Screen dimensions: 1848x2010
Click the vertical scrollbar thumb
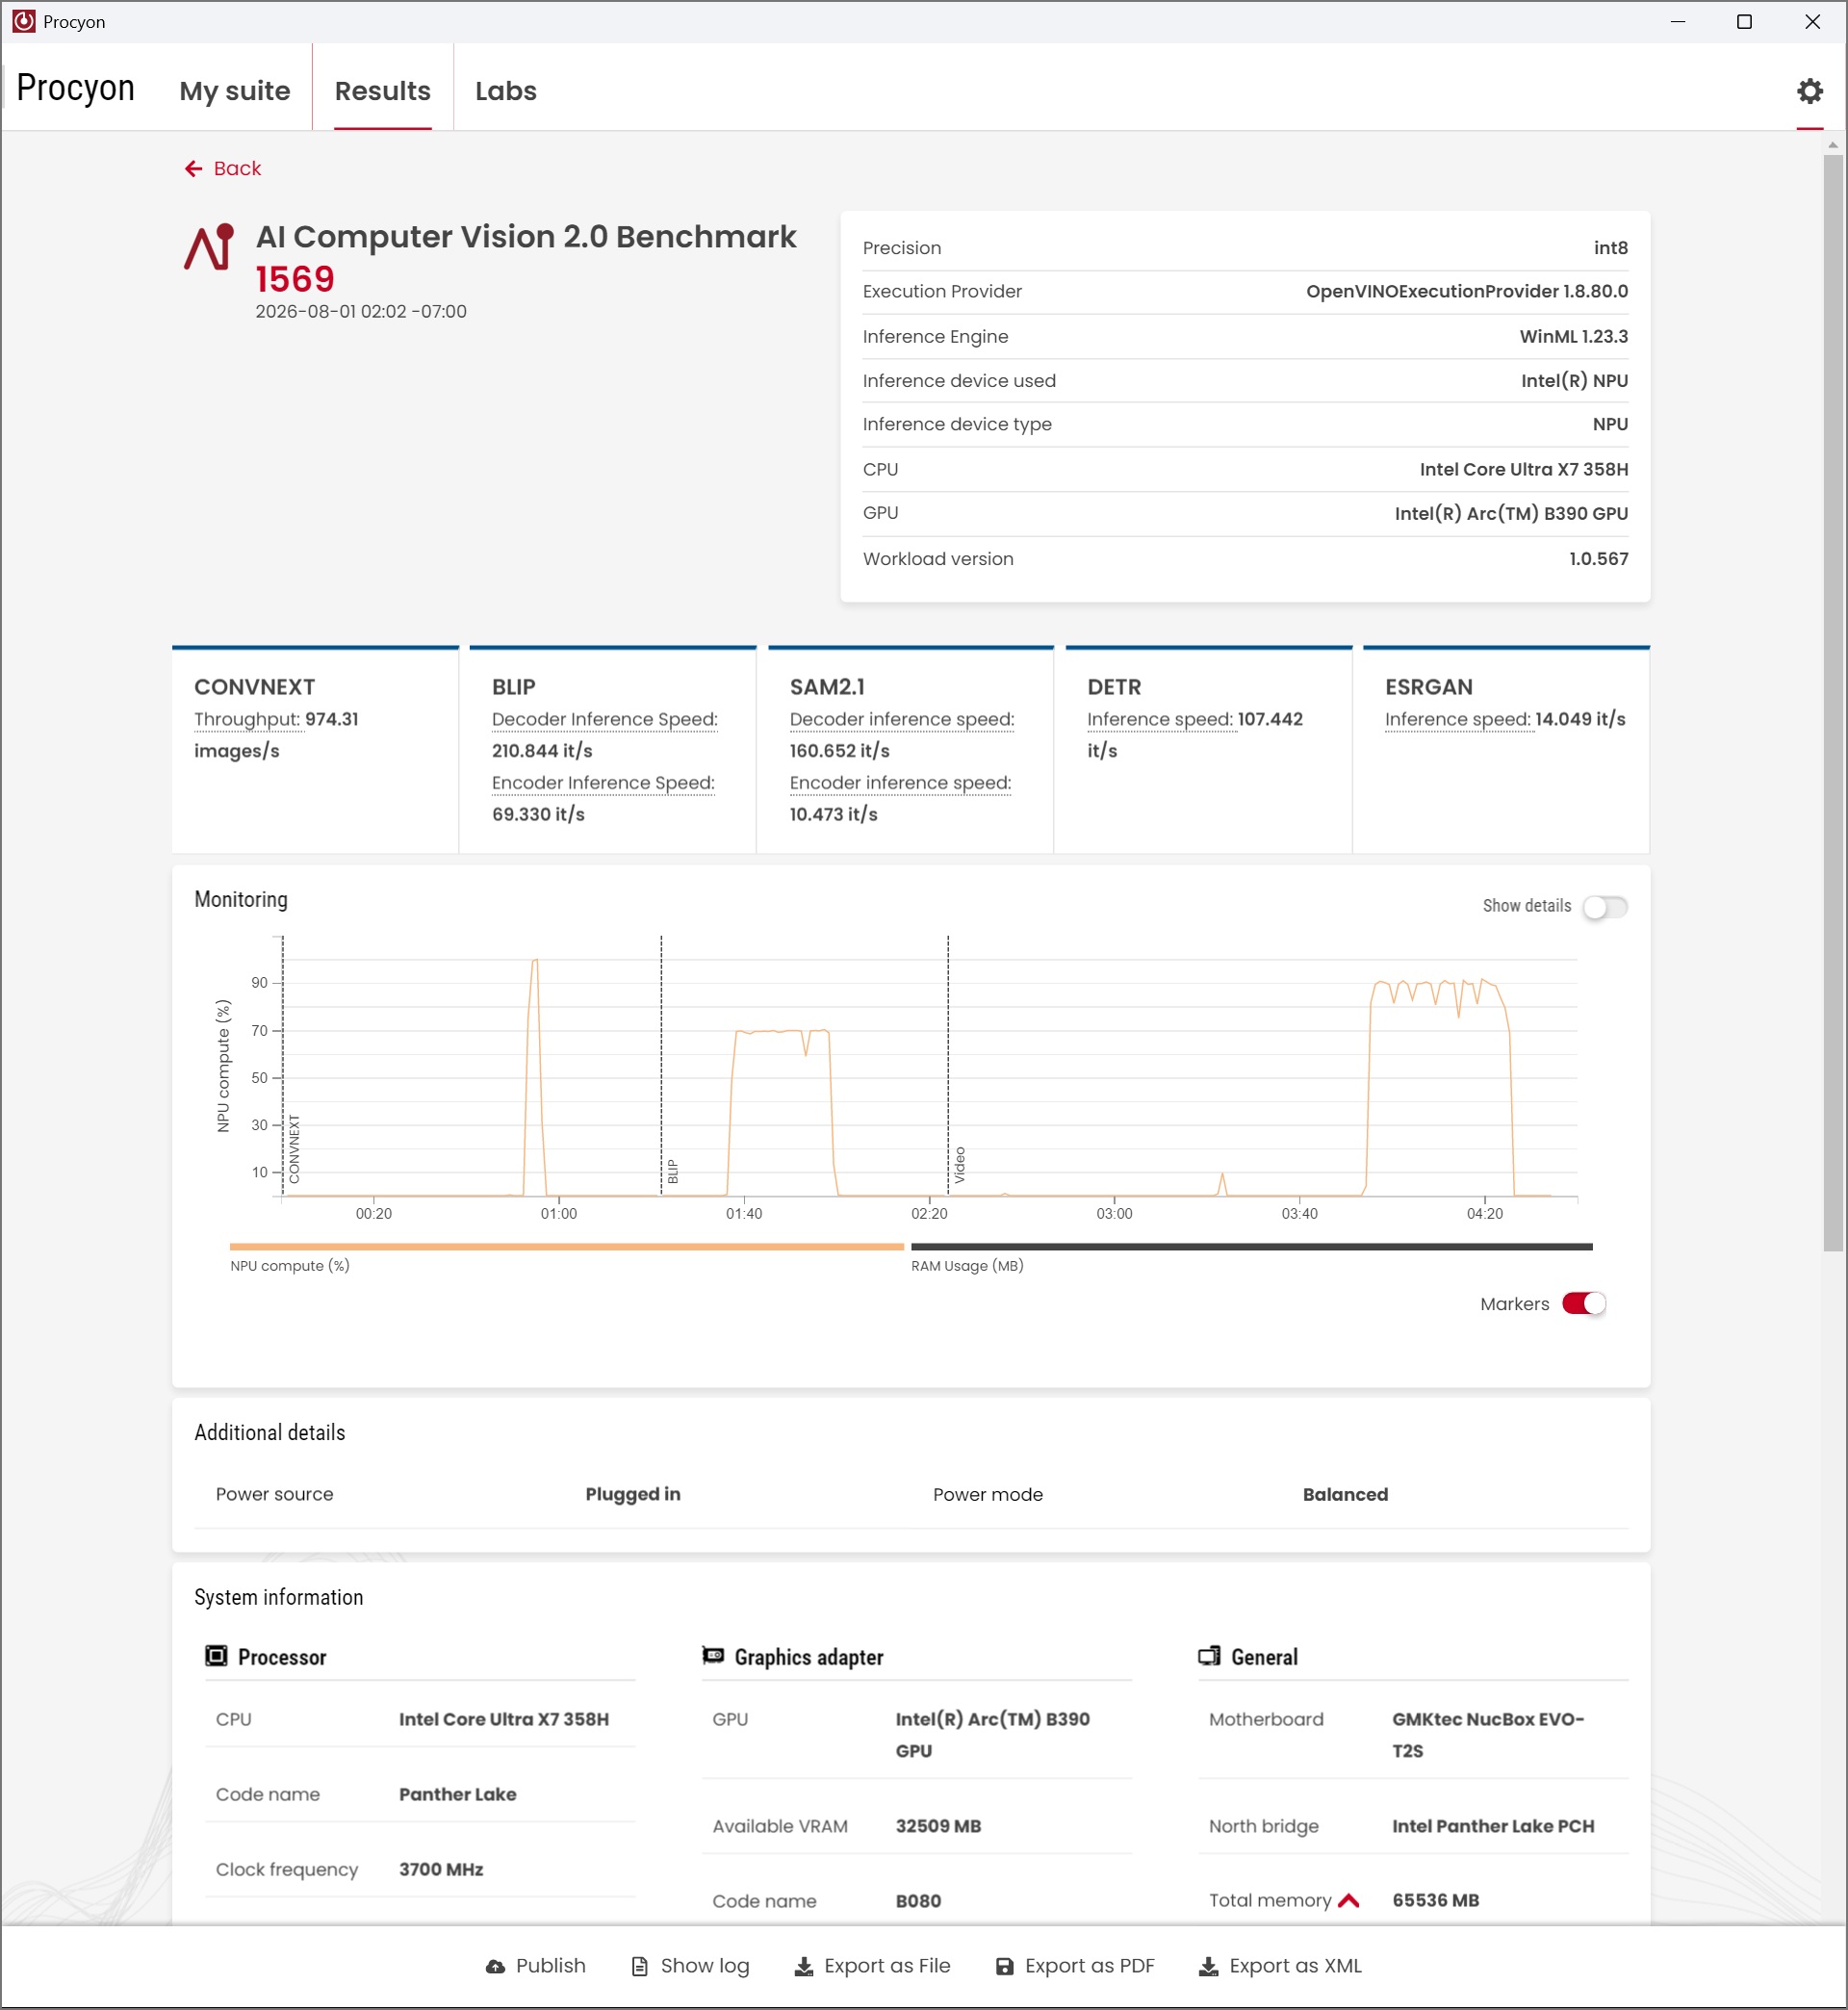pyautogui.click(x=1833, y=701)
